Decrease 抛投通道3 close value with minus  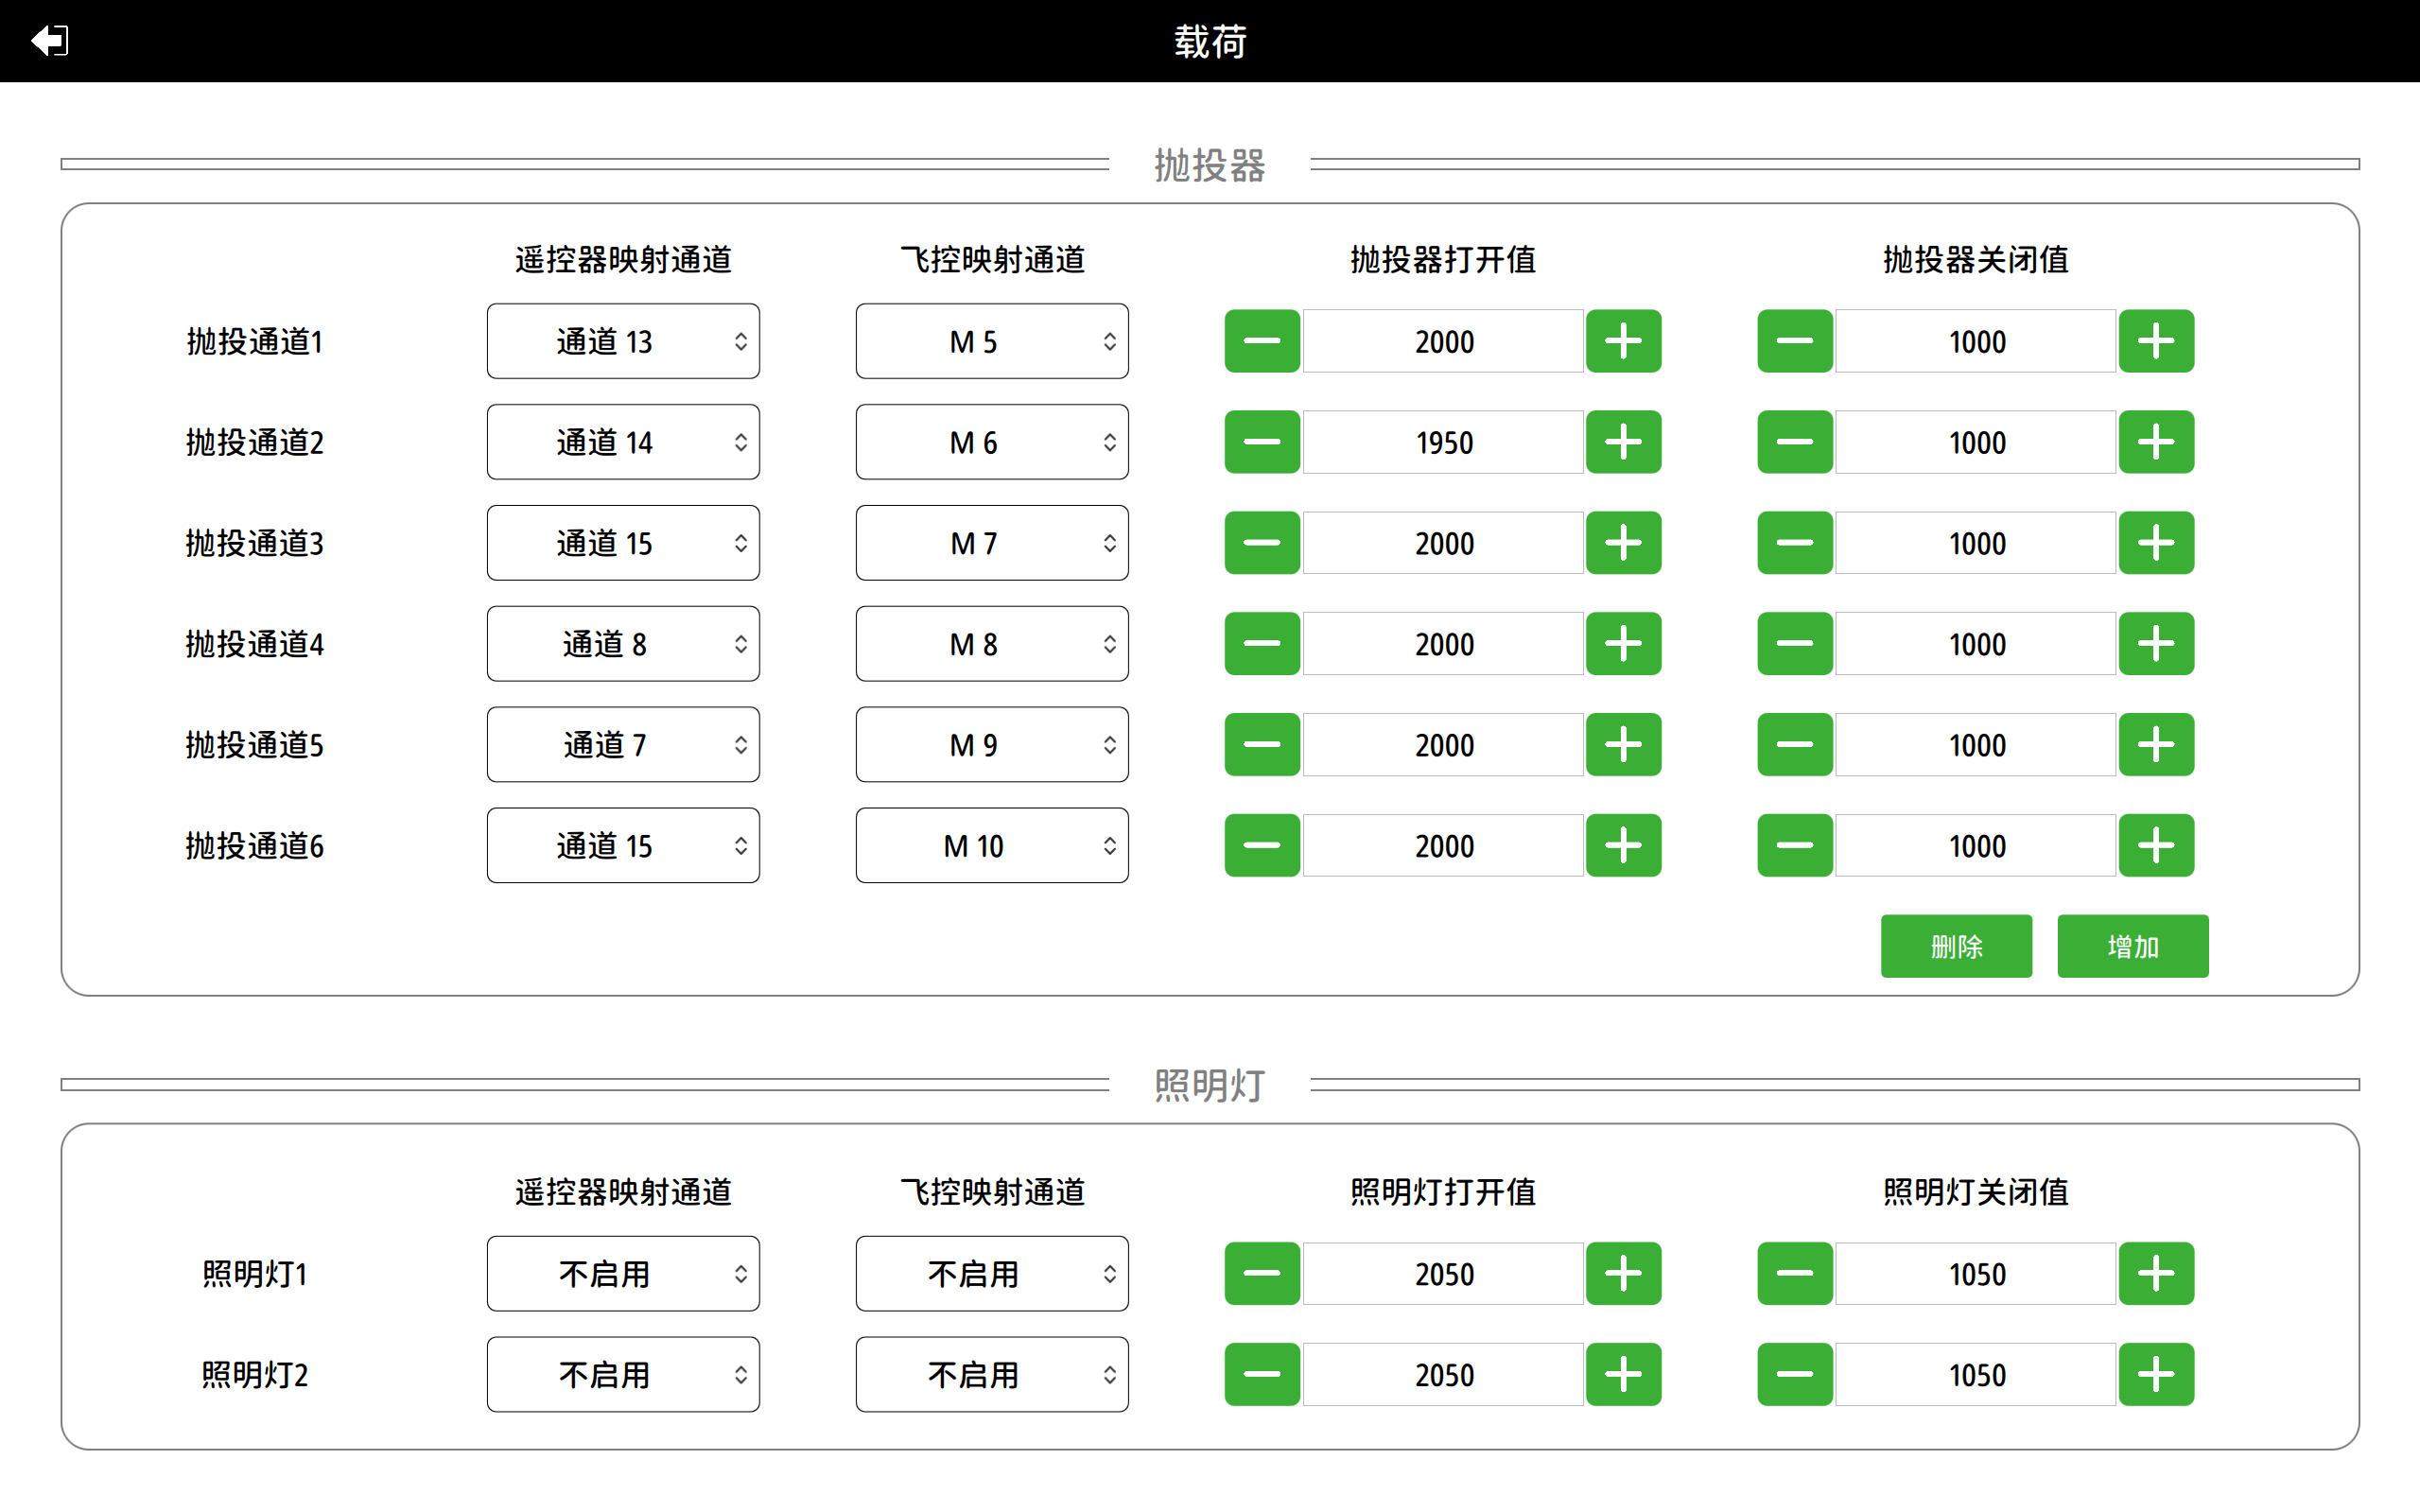pos(1795,543)
